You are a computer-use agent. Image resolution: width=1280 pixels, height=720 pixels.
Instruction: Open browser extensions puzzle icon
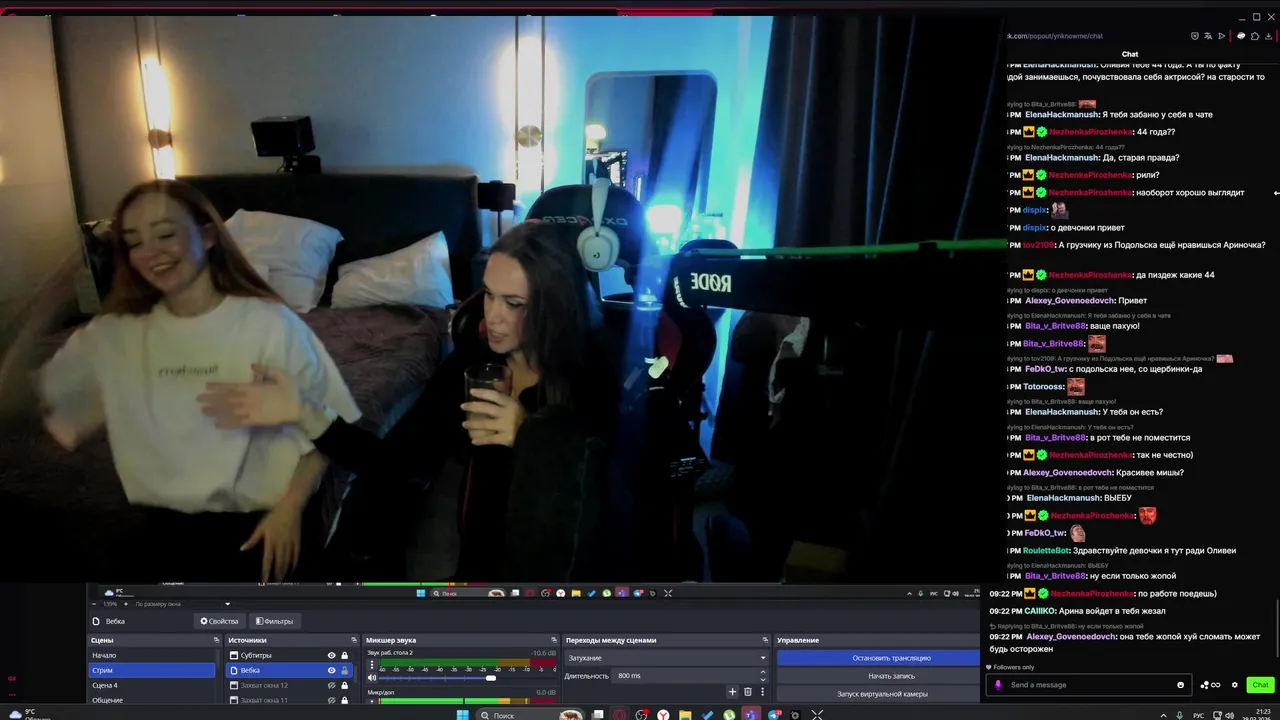pyautogui.click(x=1255, y=36)
